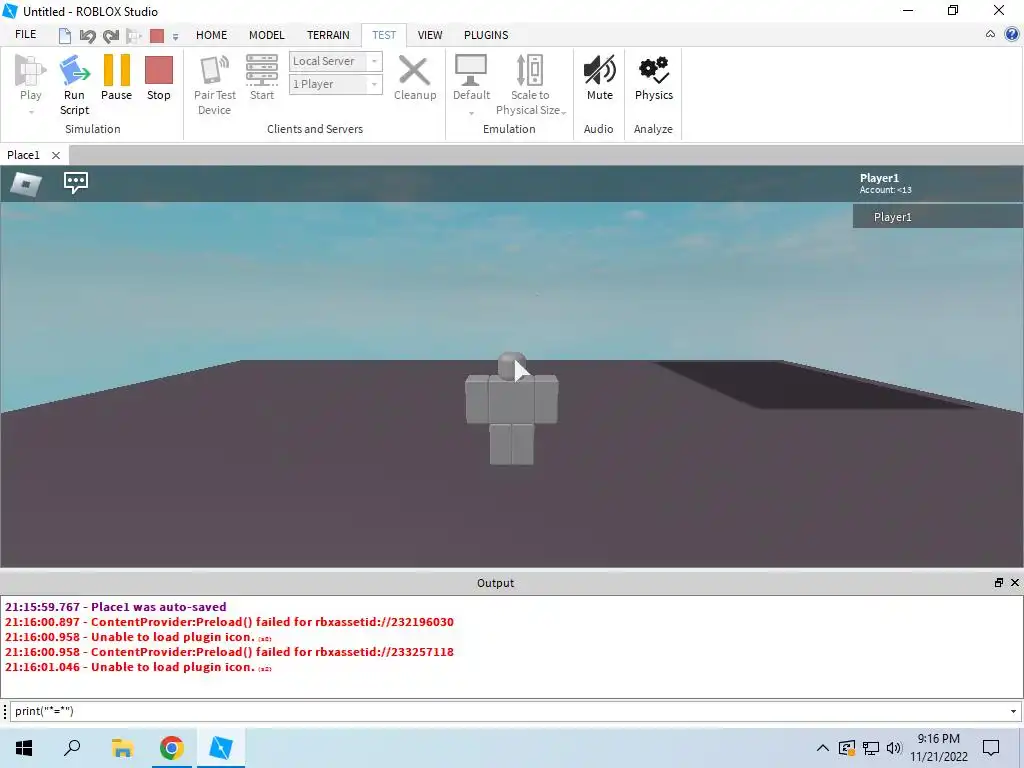Screen dimensions: 1024x768
Task: Click Pair Test Device icon
Action: coord(215,71)
